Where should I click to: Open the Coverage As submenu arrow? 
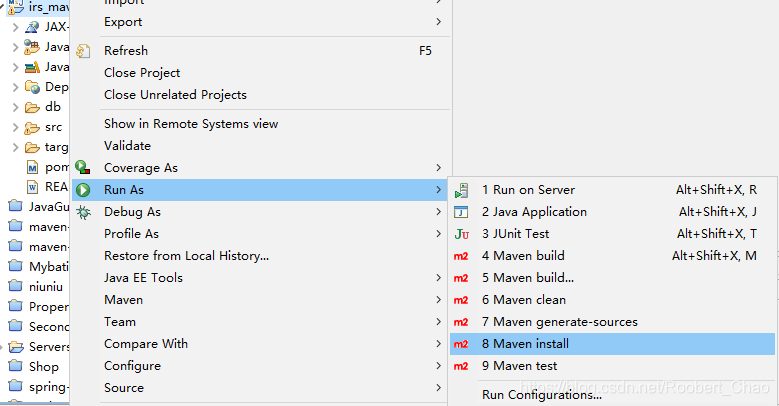pyautogui.click(x=438, y=167)
